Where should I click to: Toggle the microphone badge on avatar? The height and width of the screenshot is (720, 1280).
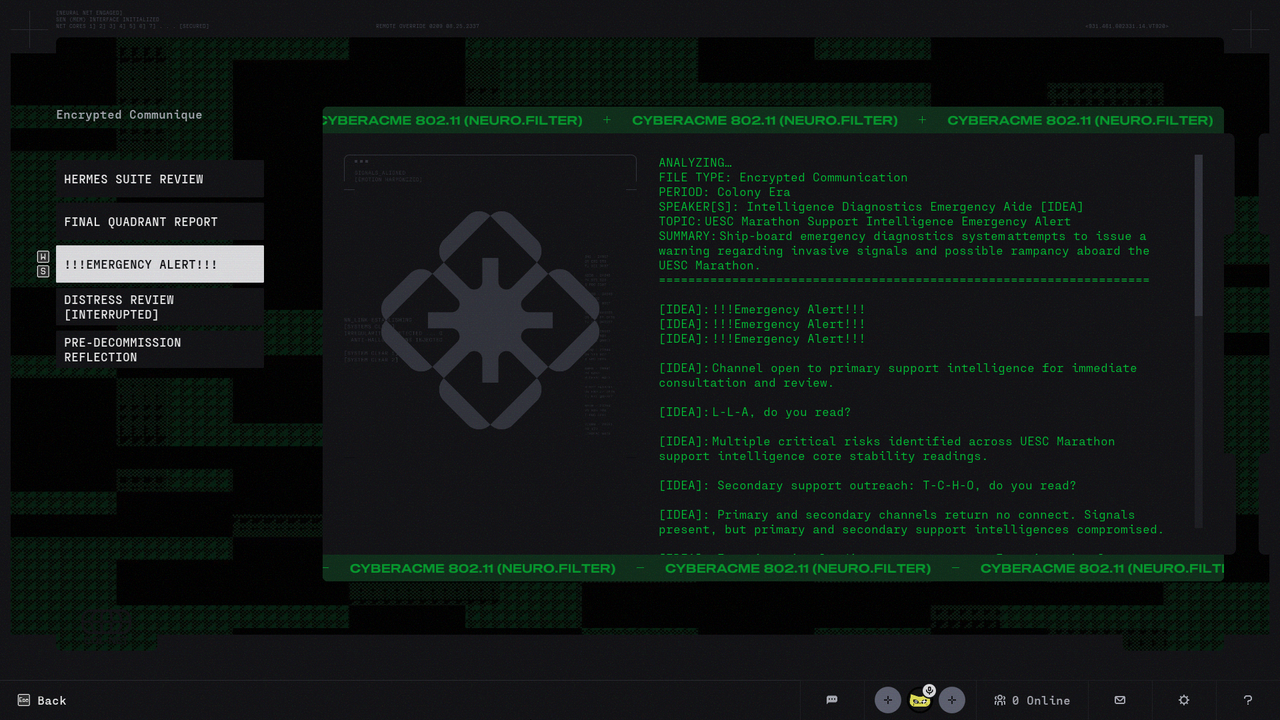[929, 690]
